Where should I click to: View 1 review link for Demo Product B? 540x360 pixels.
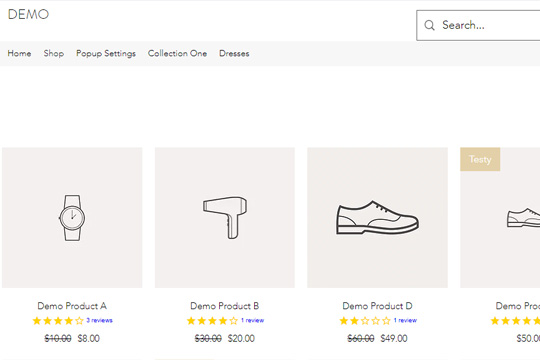coord(252,320)
